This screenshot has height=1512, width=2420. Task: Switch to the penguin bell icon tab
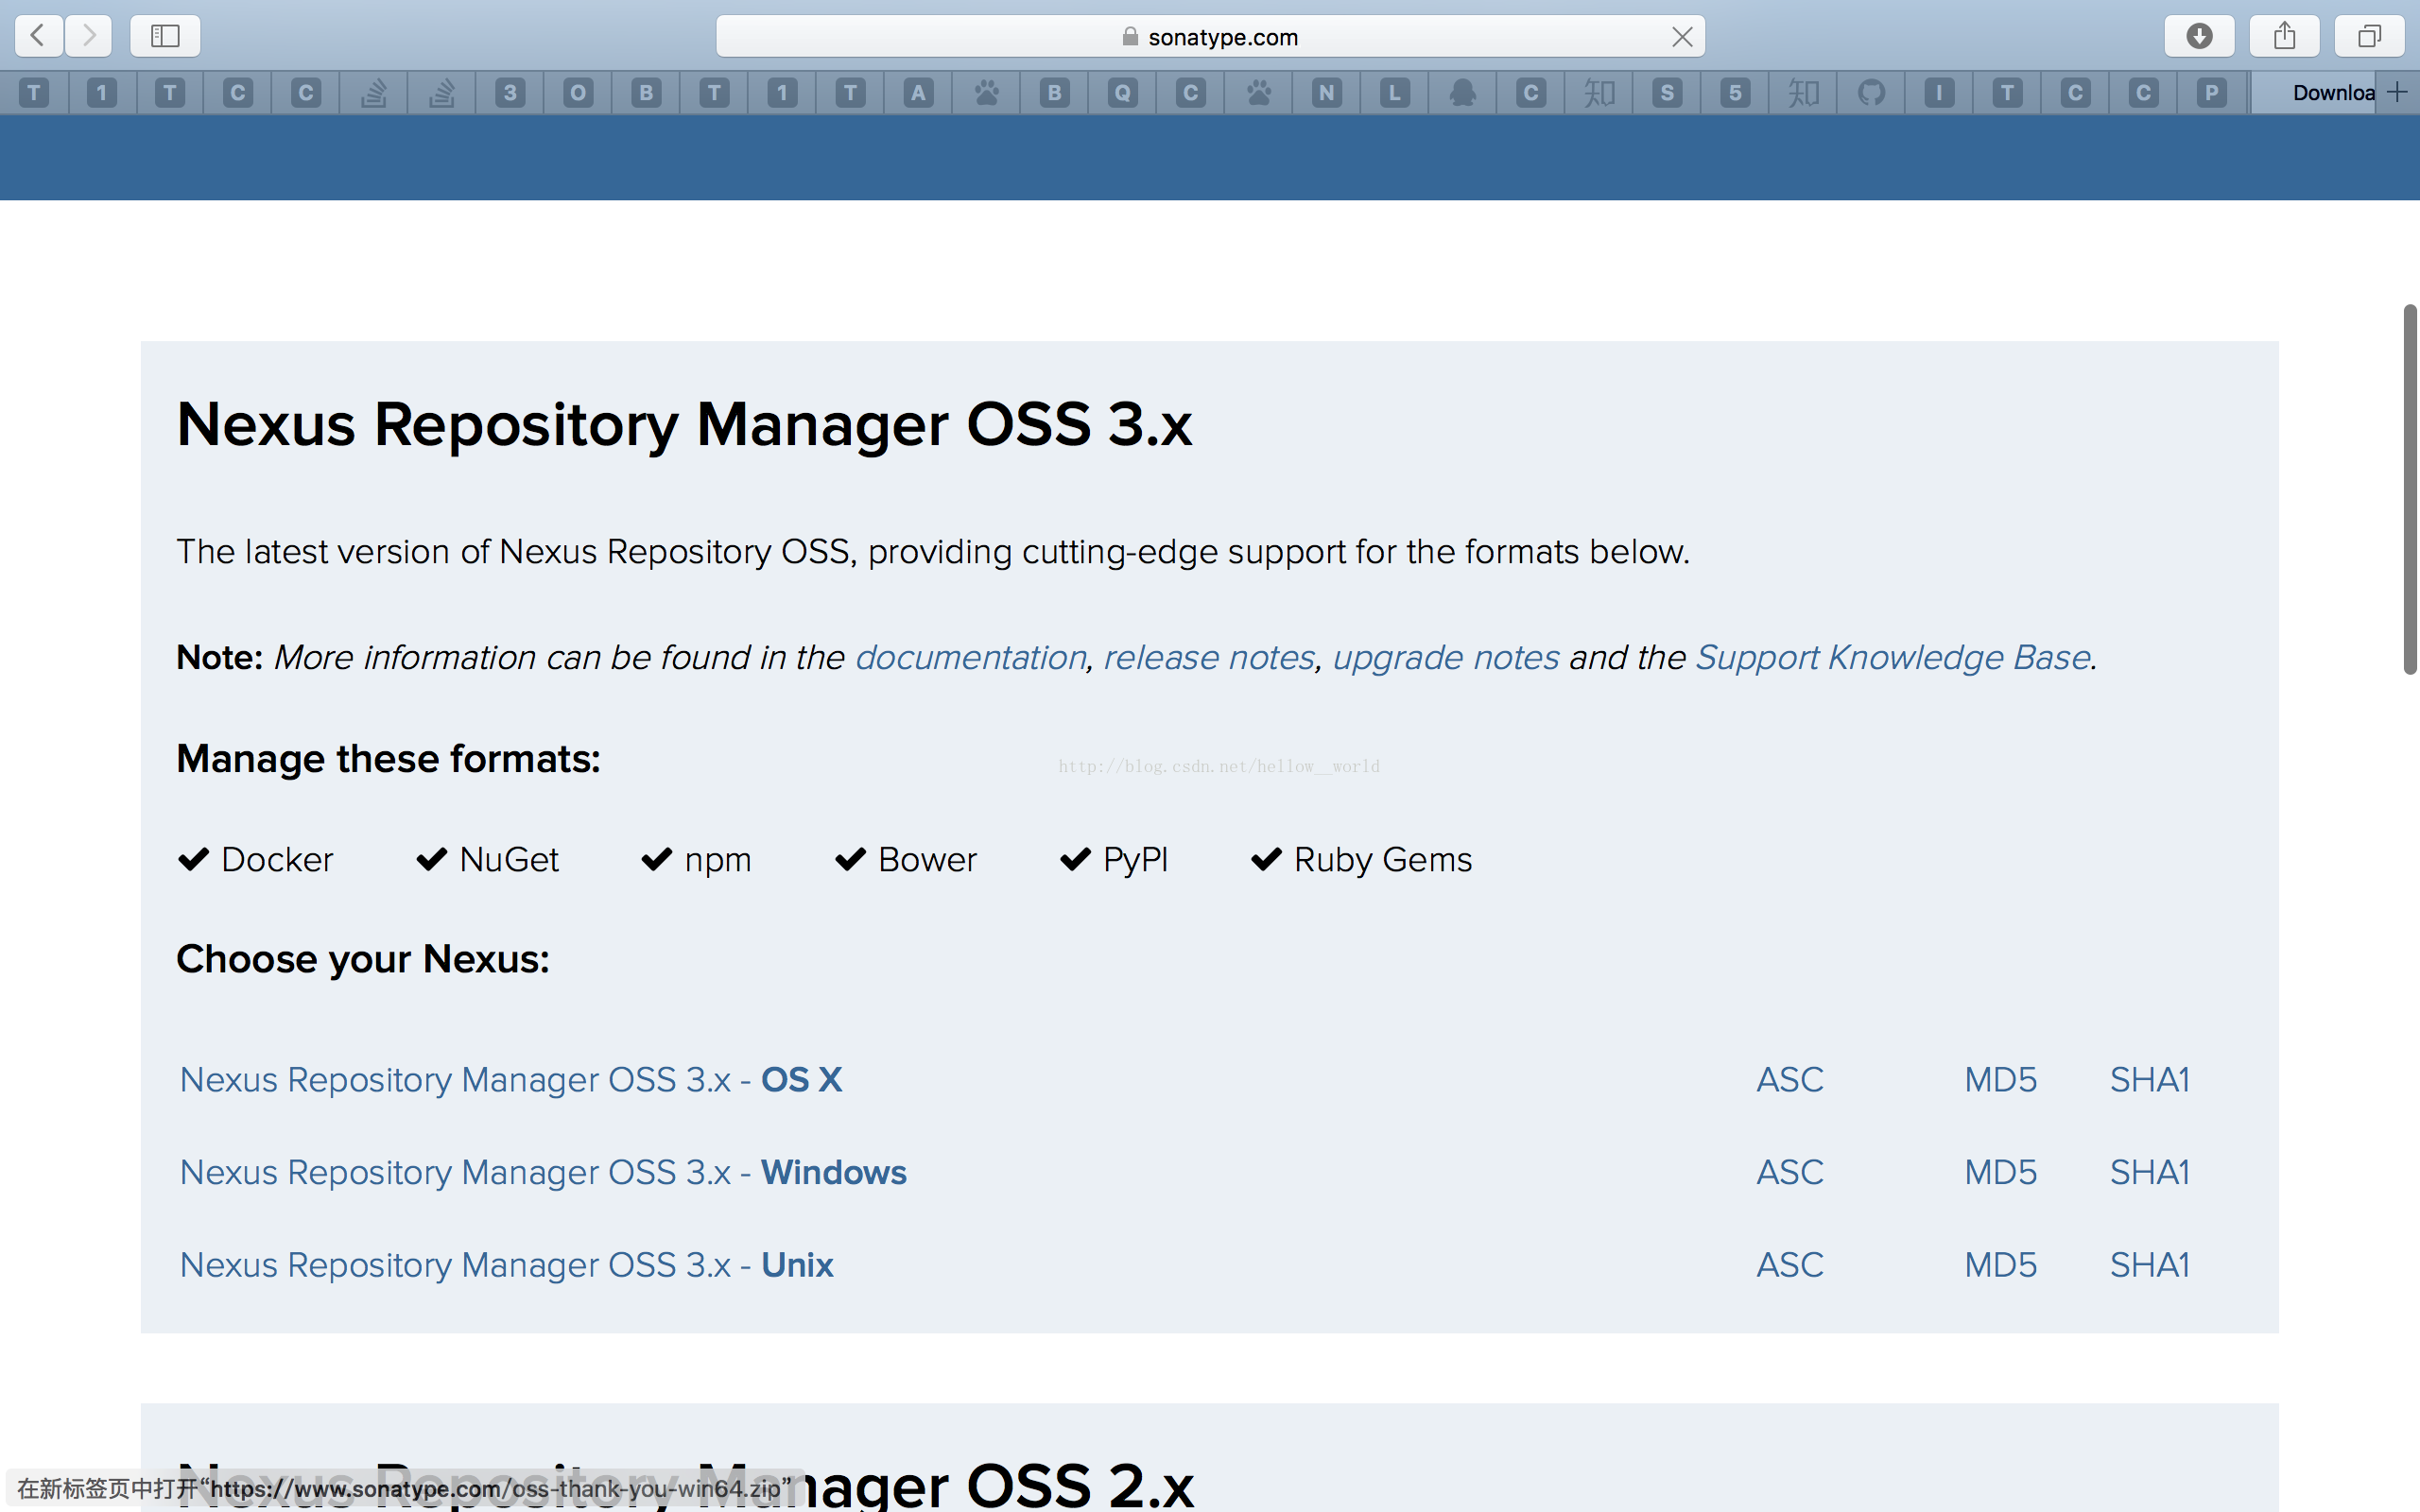(x=1463, y=93)
